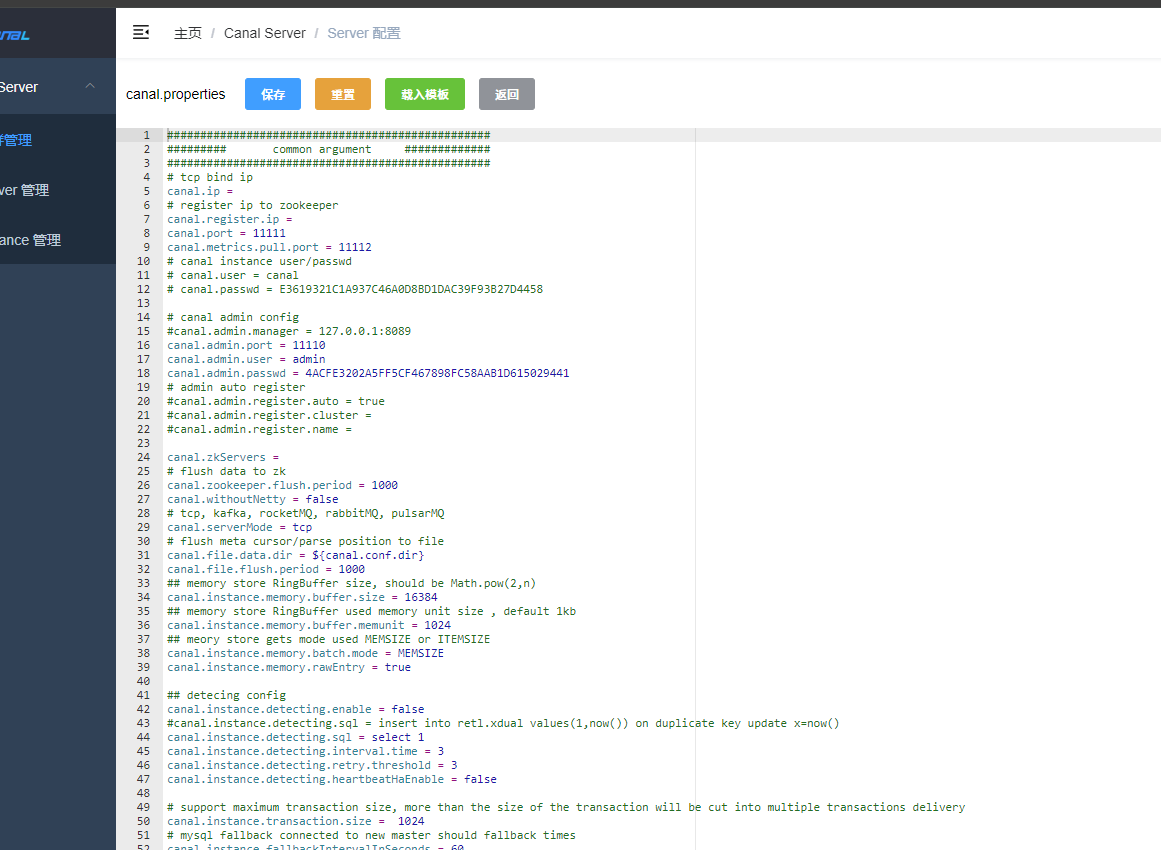Click the rawEntry true value
This screenshot has width=1161, height=850.
point(398,668)
